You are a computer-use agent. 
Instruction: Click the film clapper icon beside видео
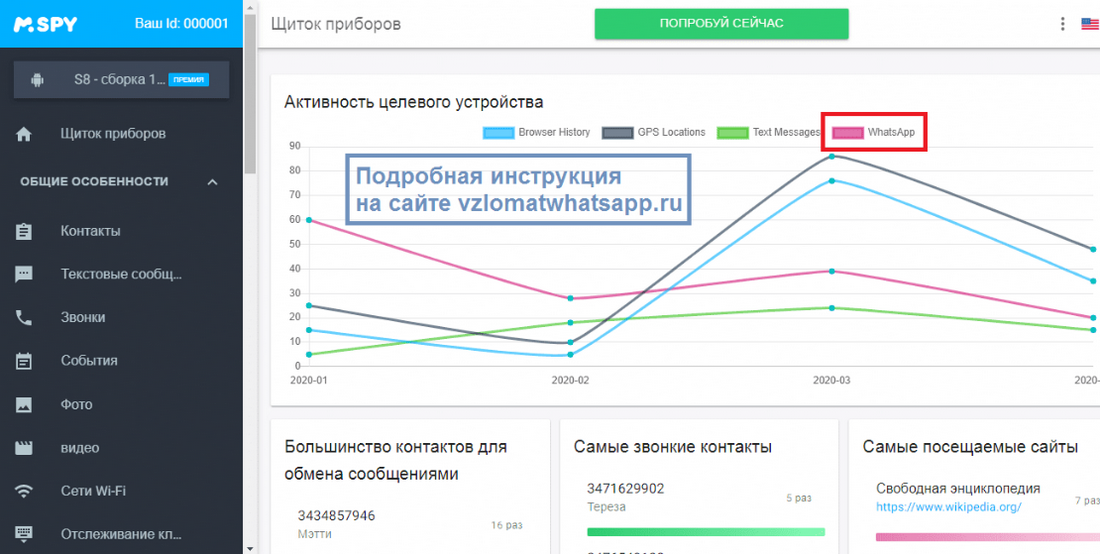point(24,448)
